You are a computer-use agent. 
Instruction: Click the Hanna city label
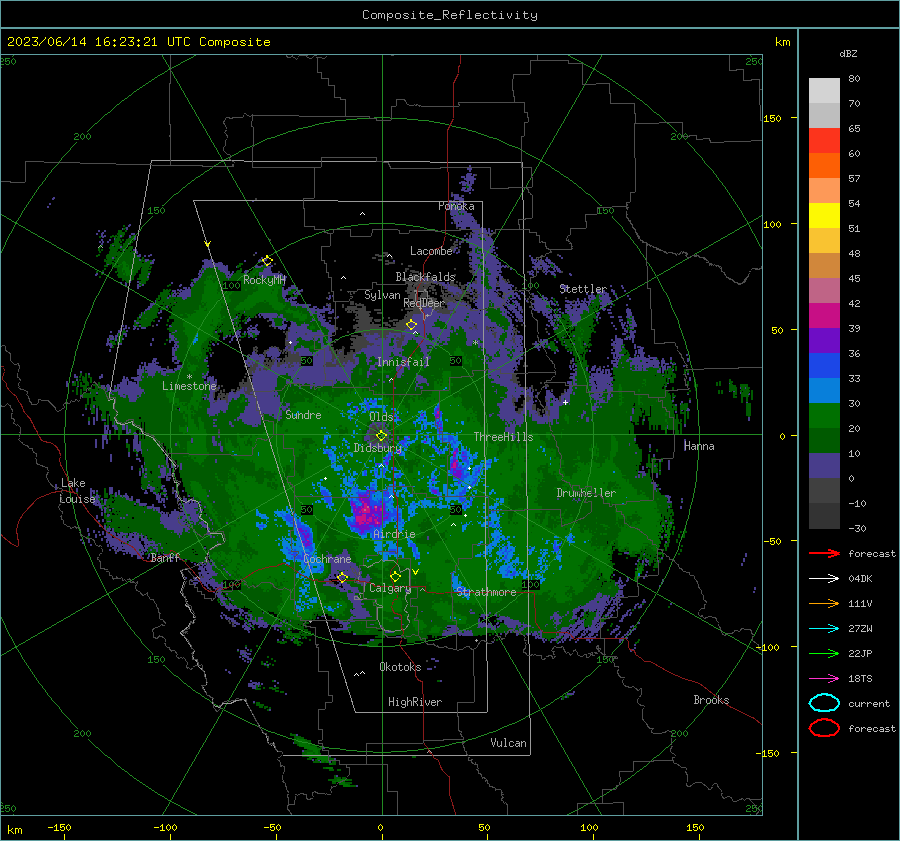[699, 446]
